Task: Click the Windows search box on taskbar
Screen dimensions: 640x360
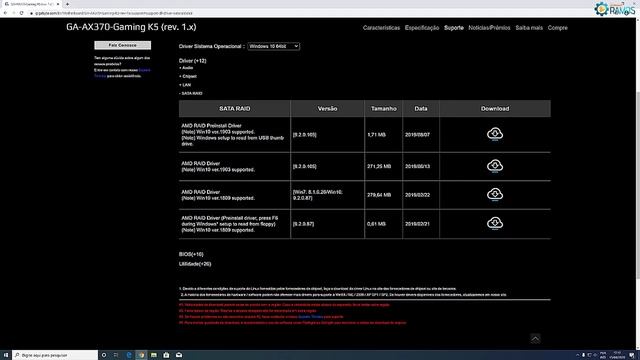Action: click(55, 355)
